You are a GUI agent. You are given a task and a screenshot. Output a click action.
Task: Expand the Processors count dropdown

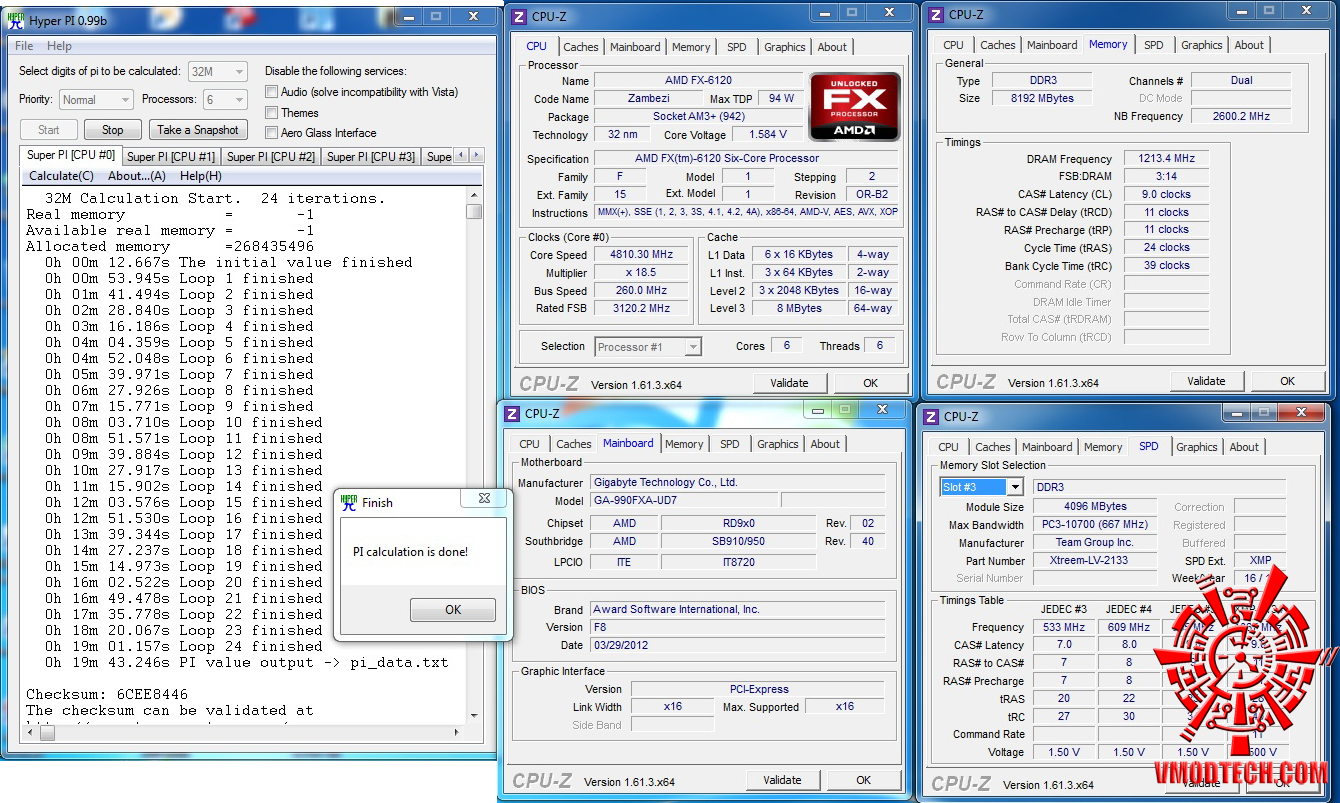pos(225,100)
